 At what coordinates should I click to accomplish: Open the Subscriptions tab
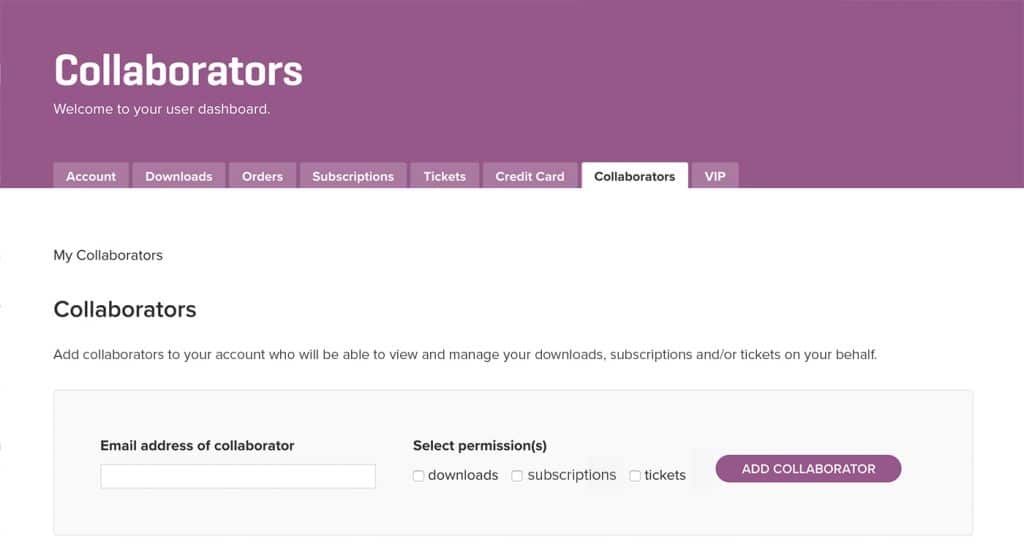353,176
